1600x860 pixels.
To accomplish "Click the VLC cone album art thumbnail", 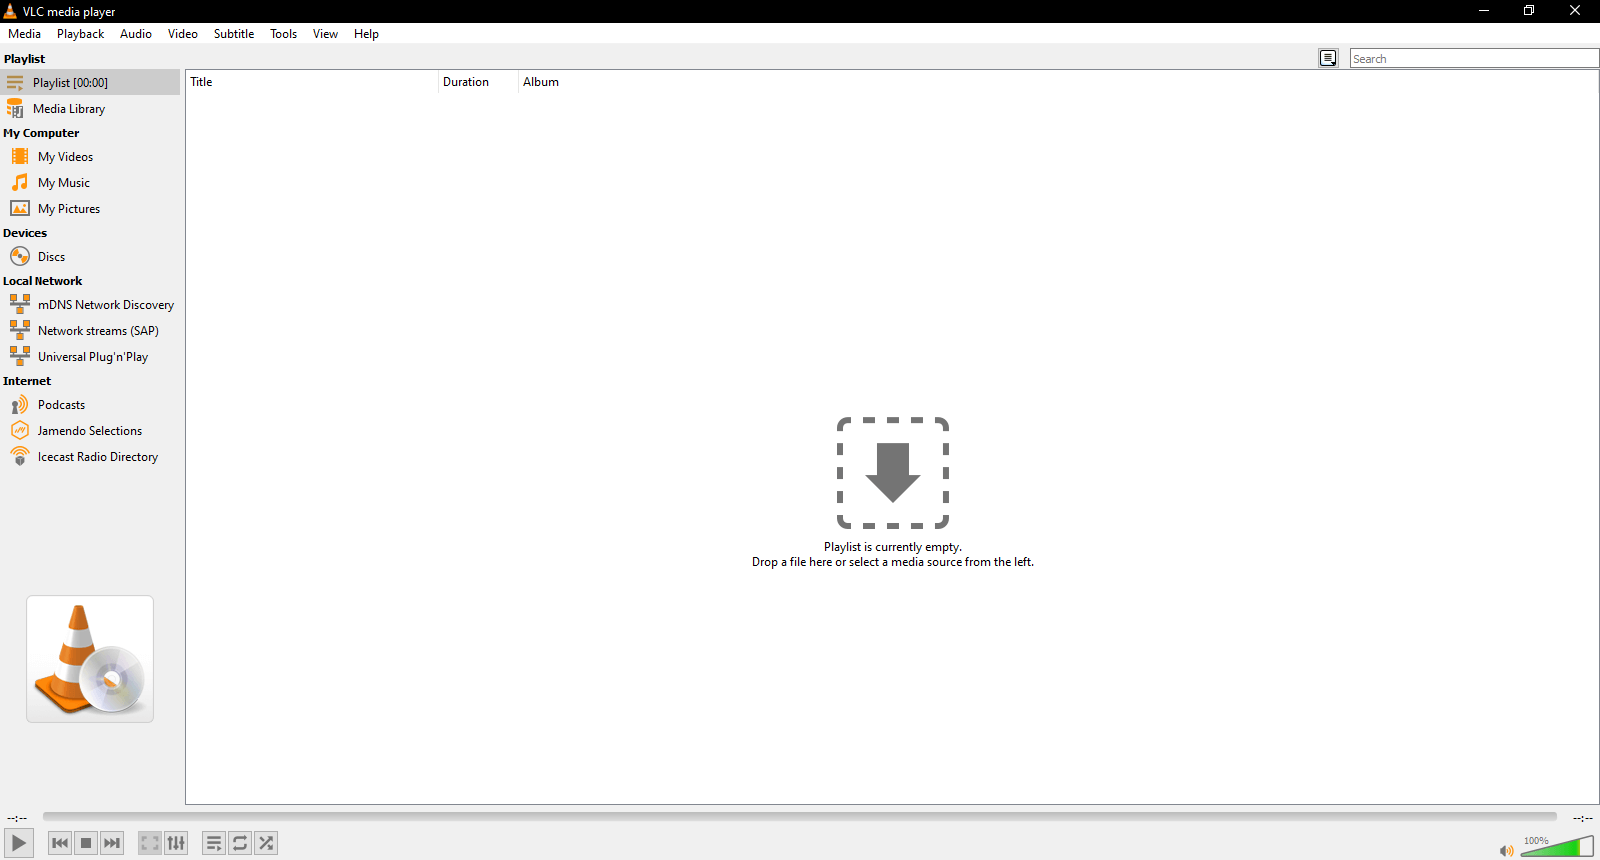I will pos(90,659).
